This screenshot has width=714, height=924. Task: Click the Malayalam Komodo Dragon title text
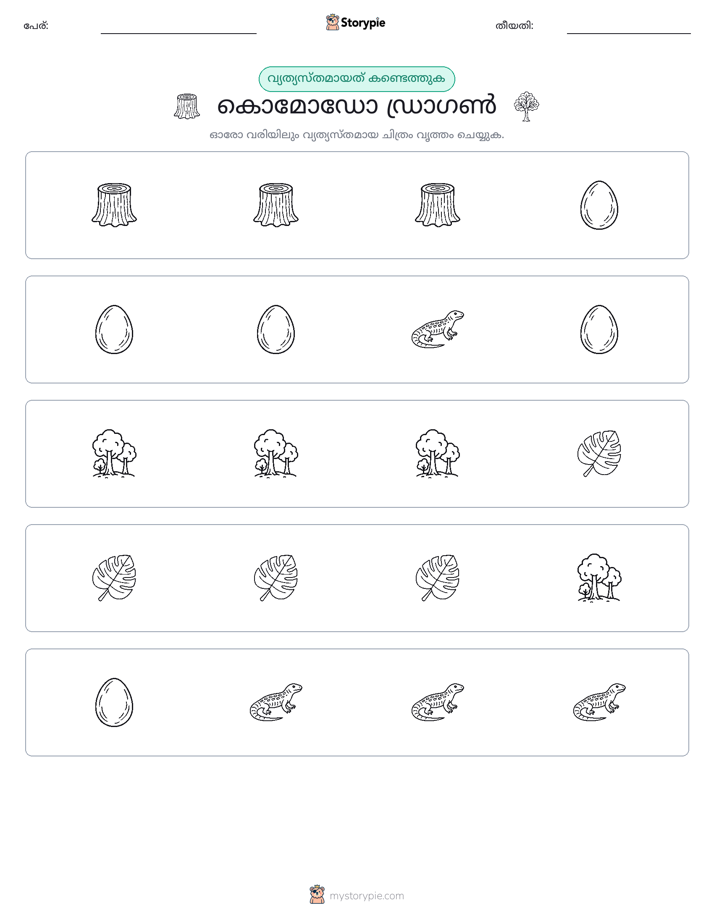[356, 107]
